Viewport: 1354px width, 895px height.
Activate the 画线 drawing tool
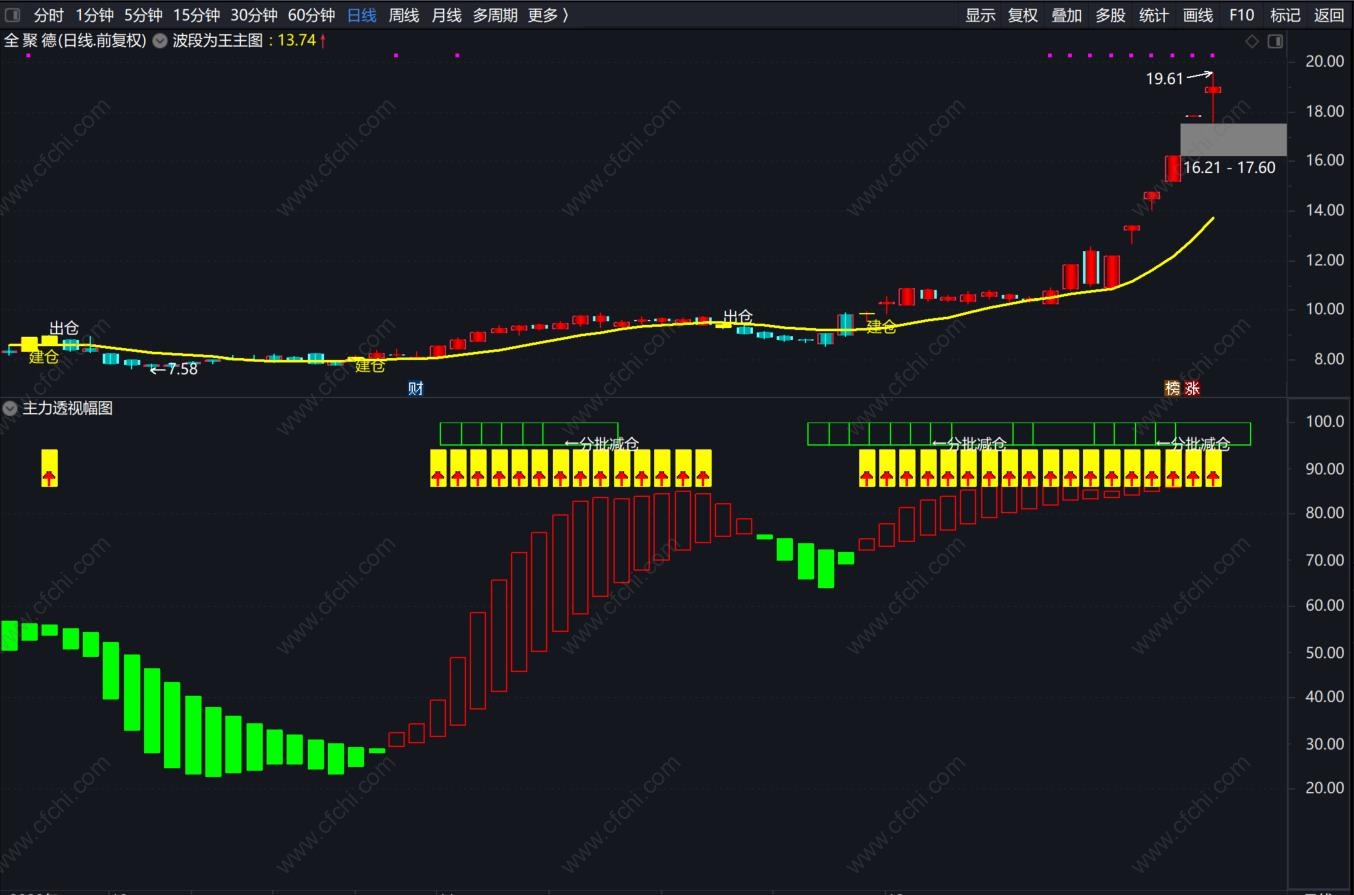[x=1198, y=15]
